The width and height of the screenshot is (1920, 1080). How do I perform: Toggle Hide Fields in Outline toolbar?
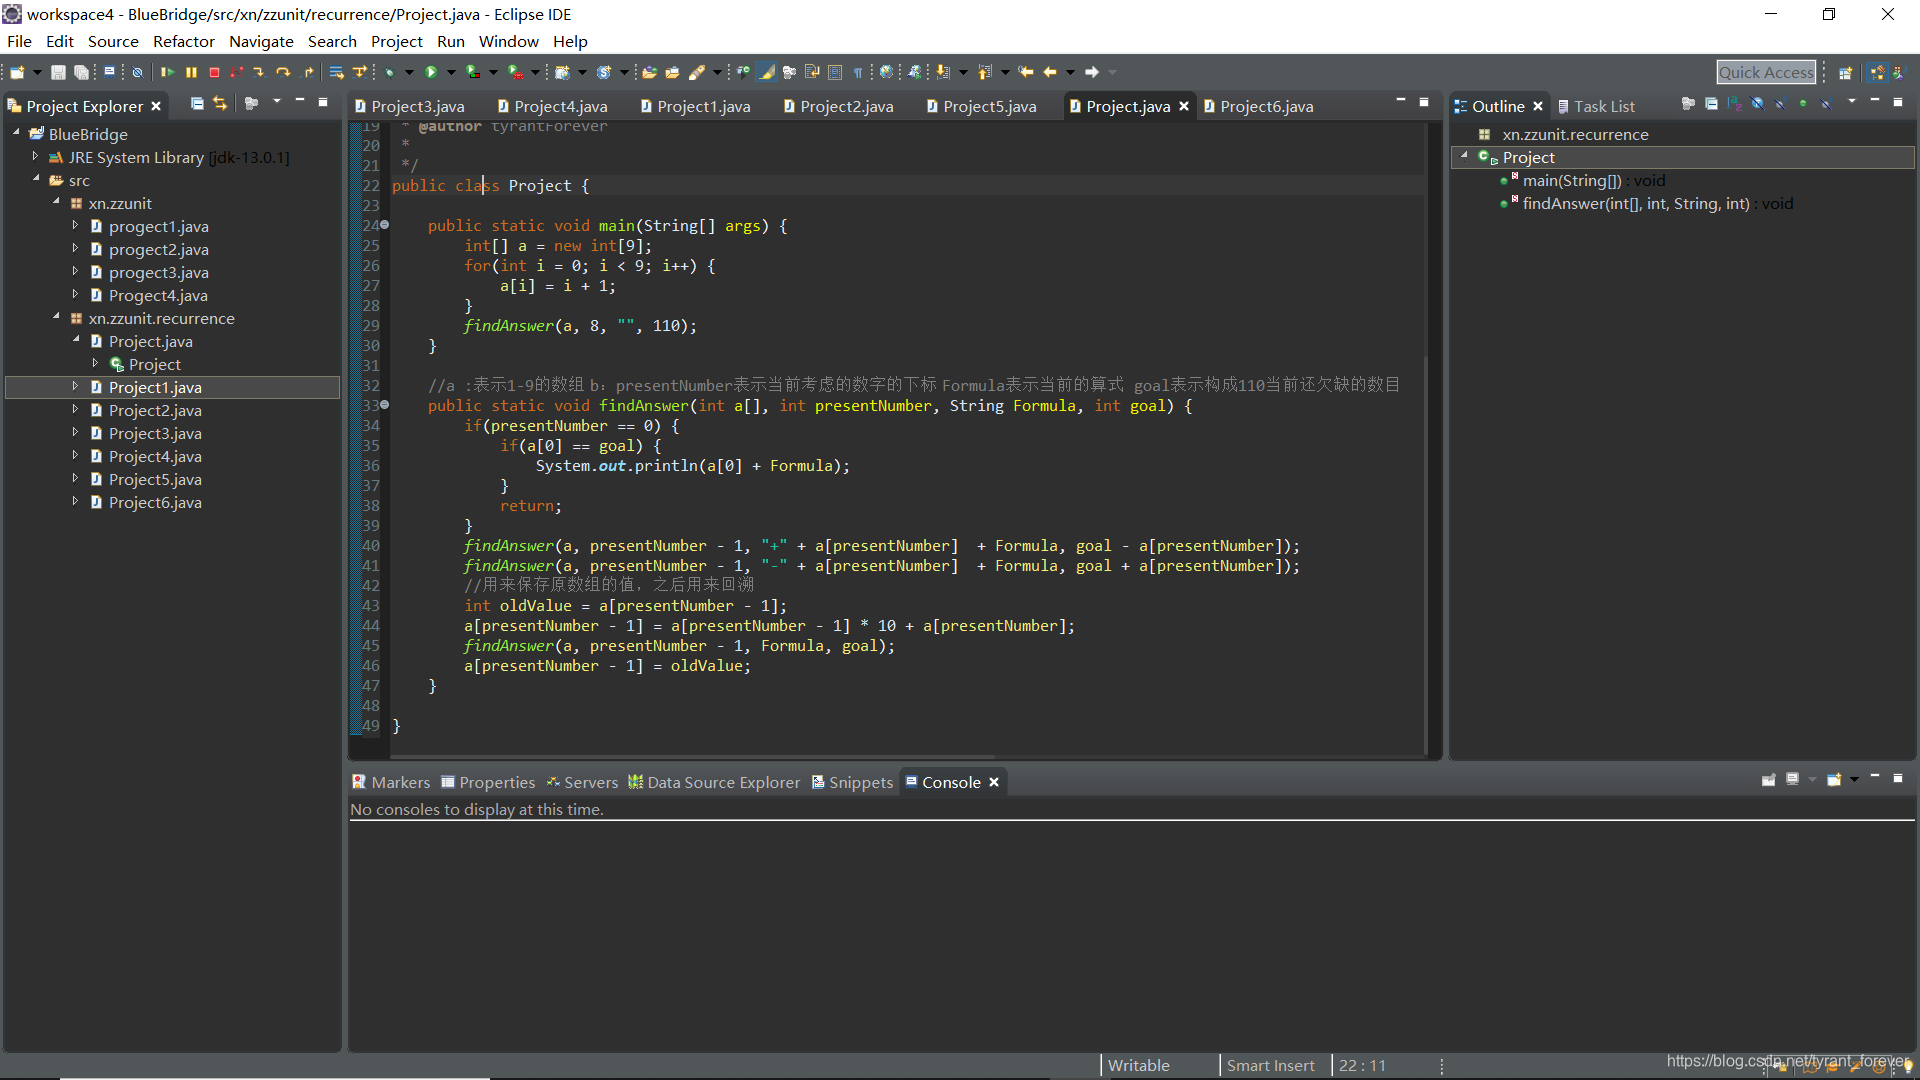tap(1757, 104)
